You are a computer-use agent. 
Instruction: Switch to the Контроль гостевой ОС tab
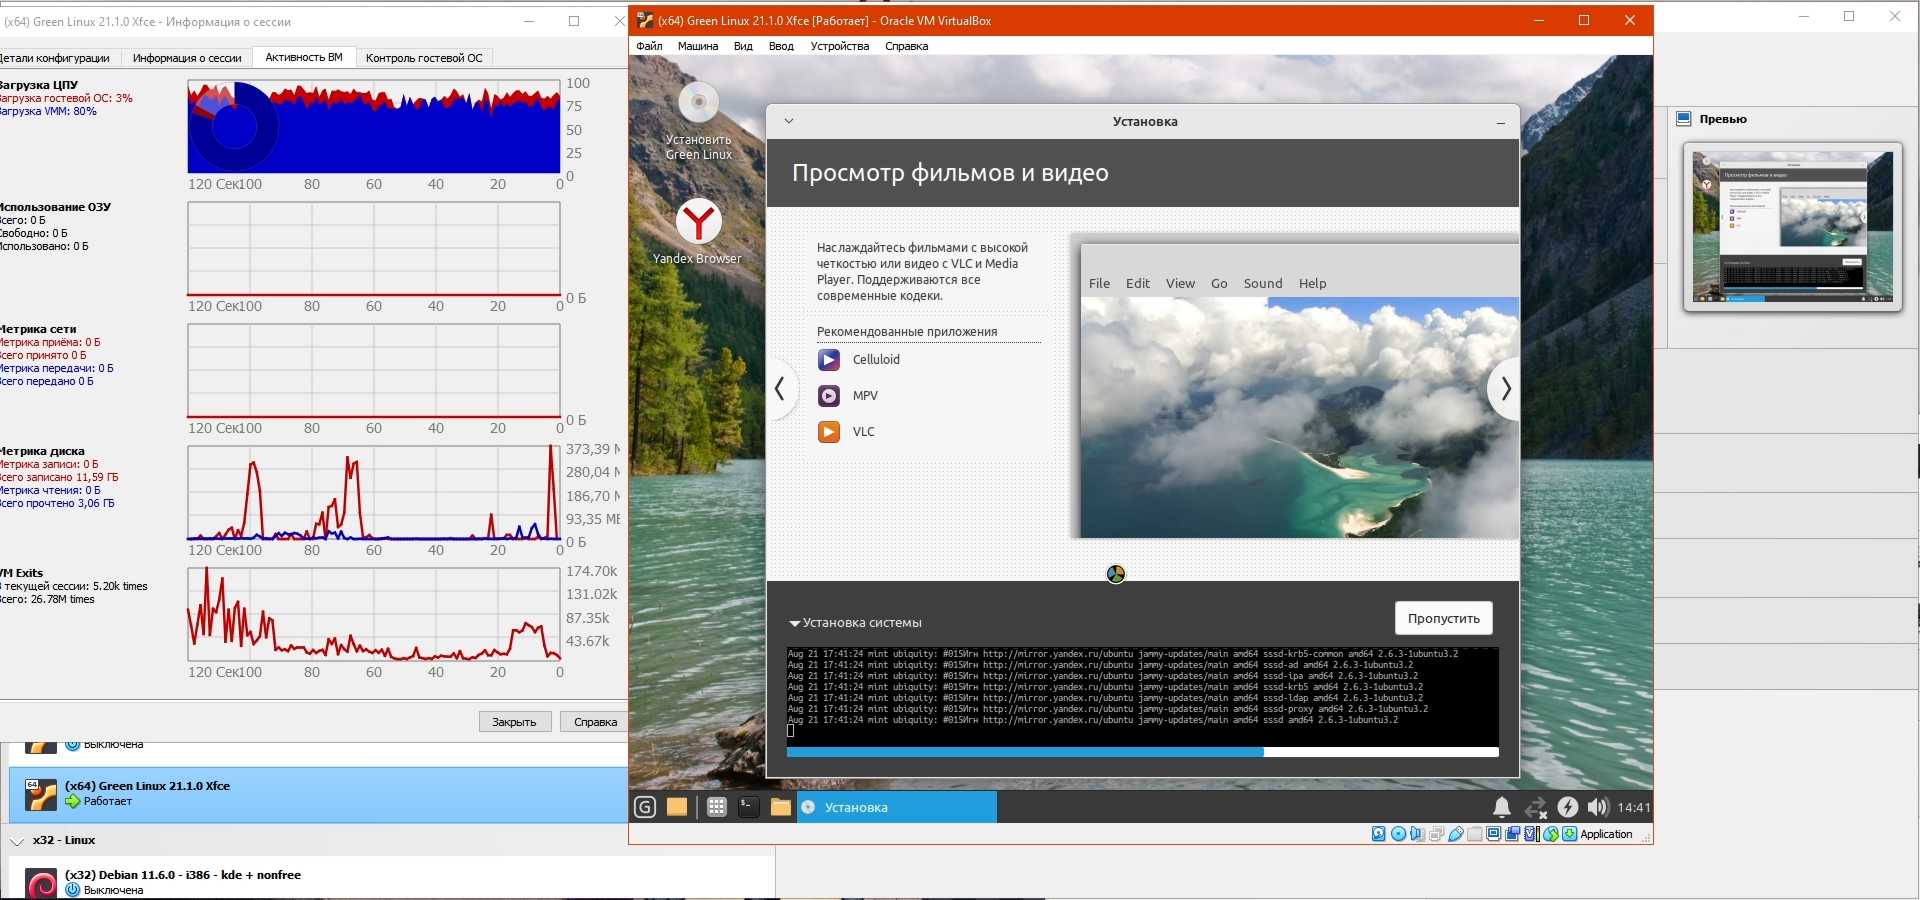(x=424, y=58)
